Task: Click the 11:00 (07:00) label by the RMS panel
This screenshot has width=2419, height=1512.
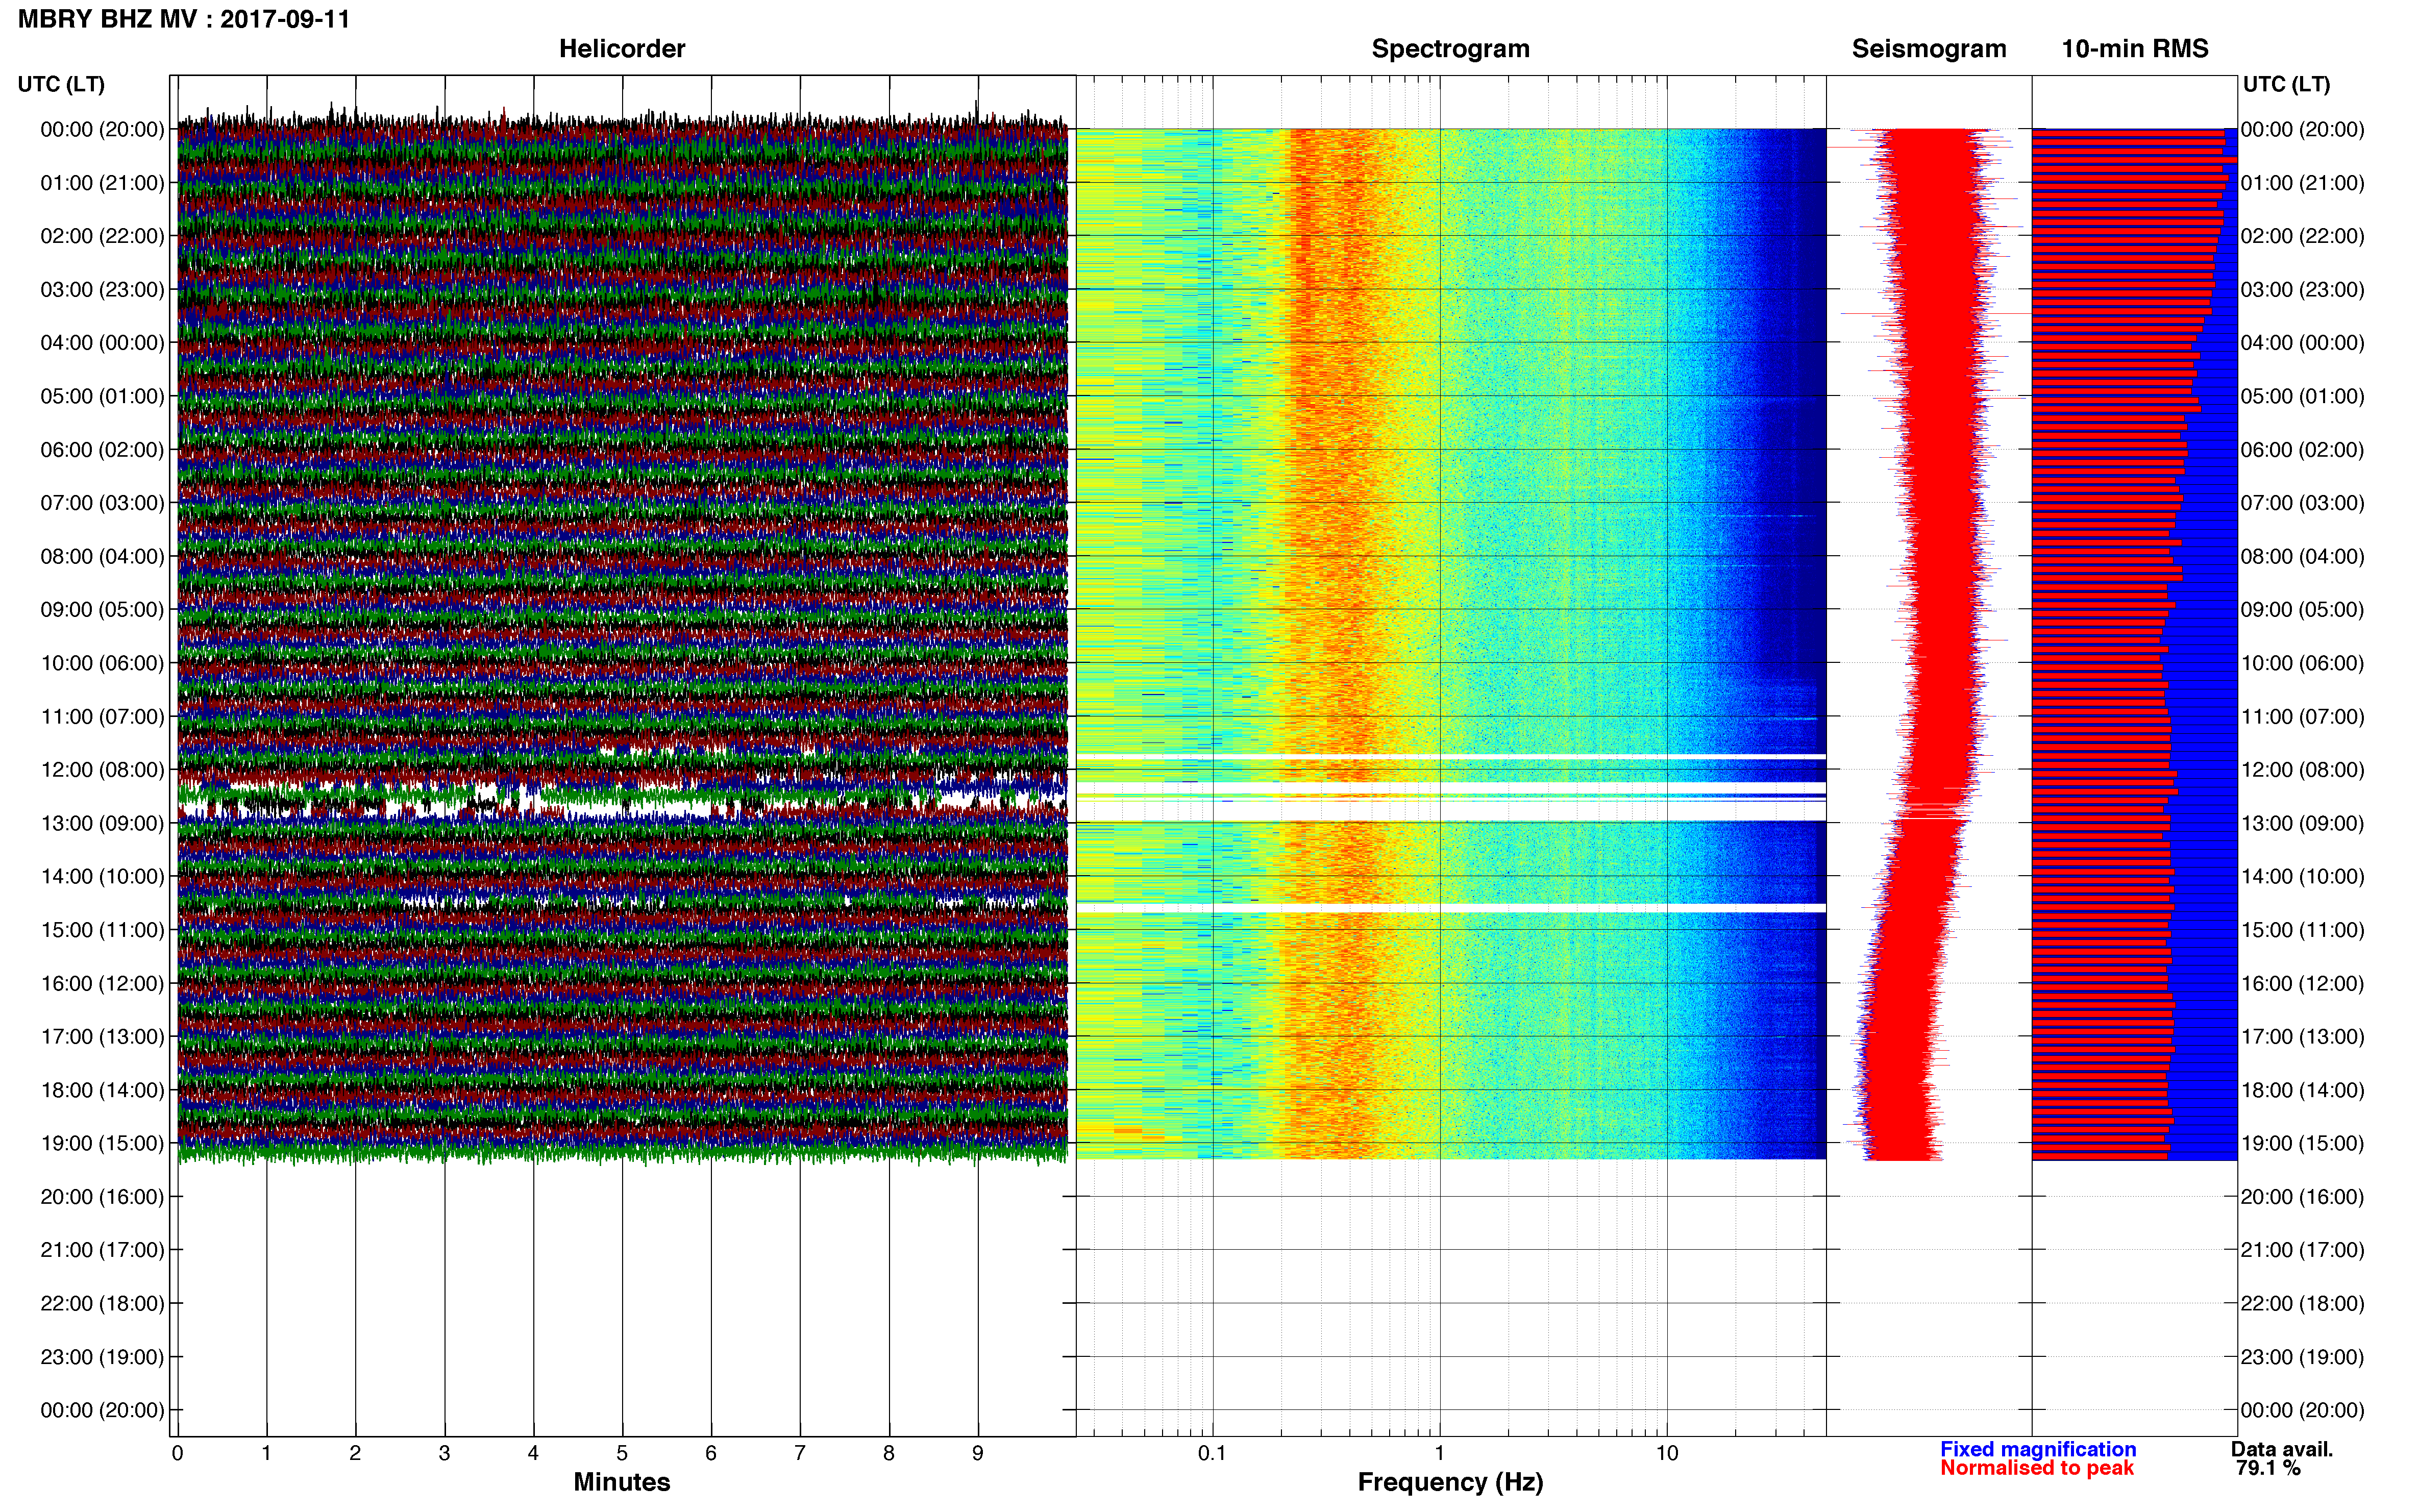Action: 2303,717
